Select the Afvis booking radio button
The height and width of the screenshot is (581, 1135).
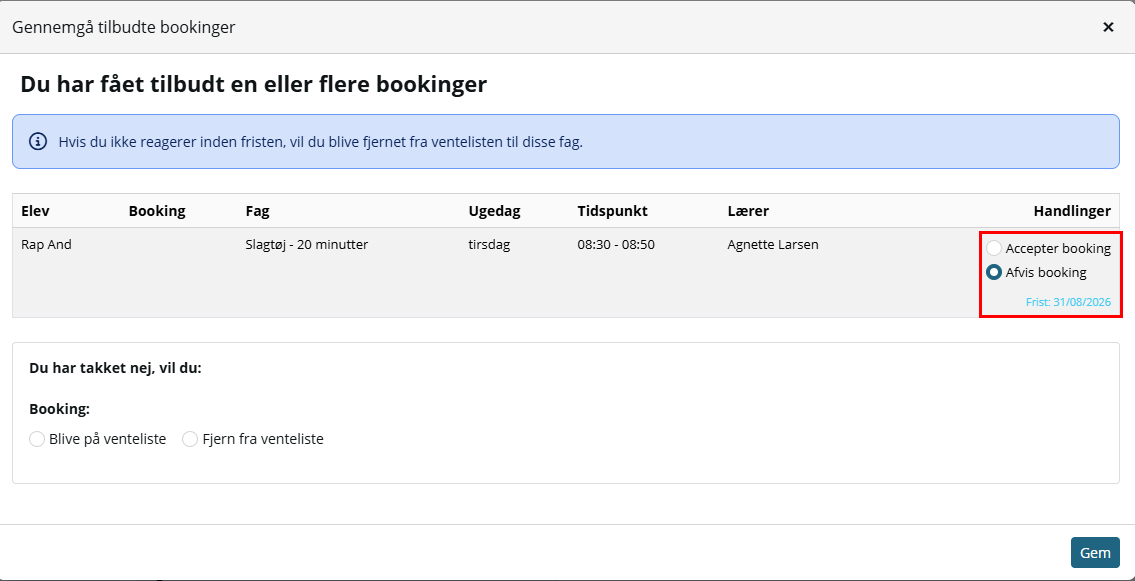[994, 273]
